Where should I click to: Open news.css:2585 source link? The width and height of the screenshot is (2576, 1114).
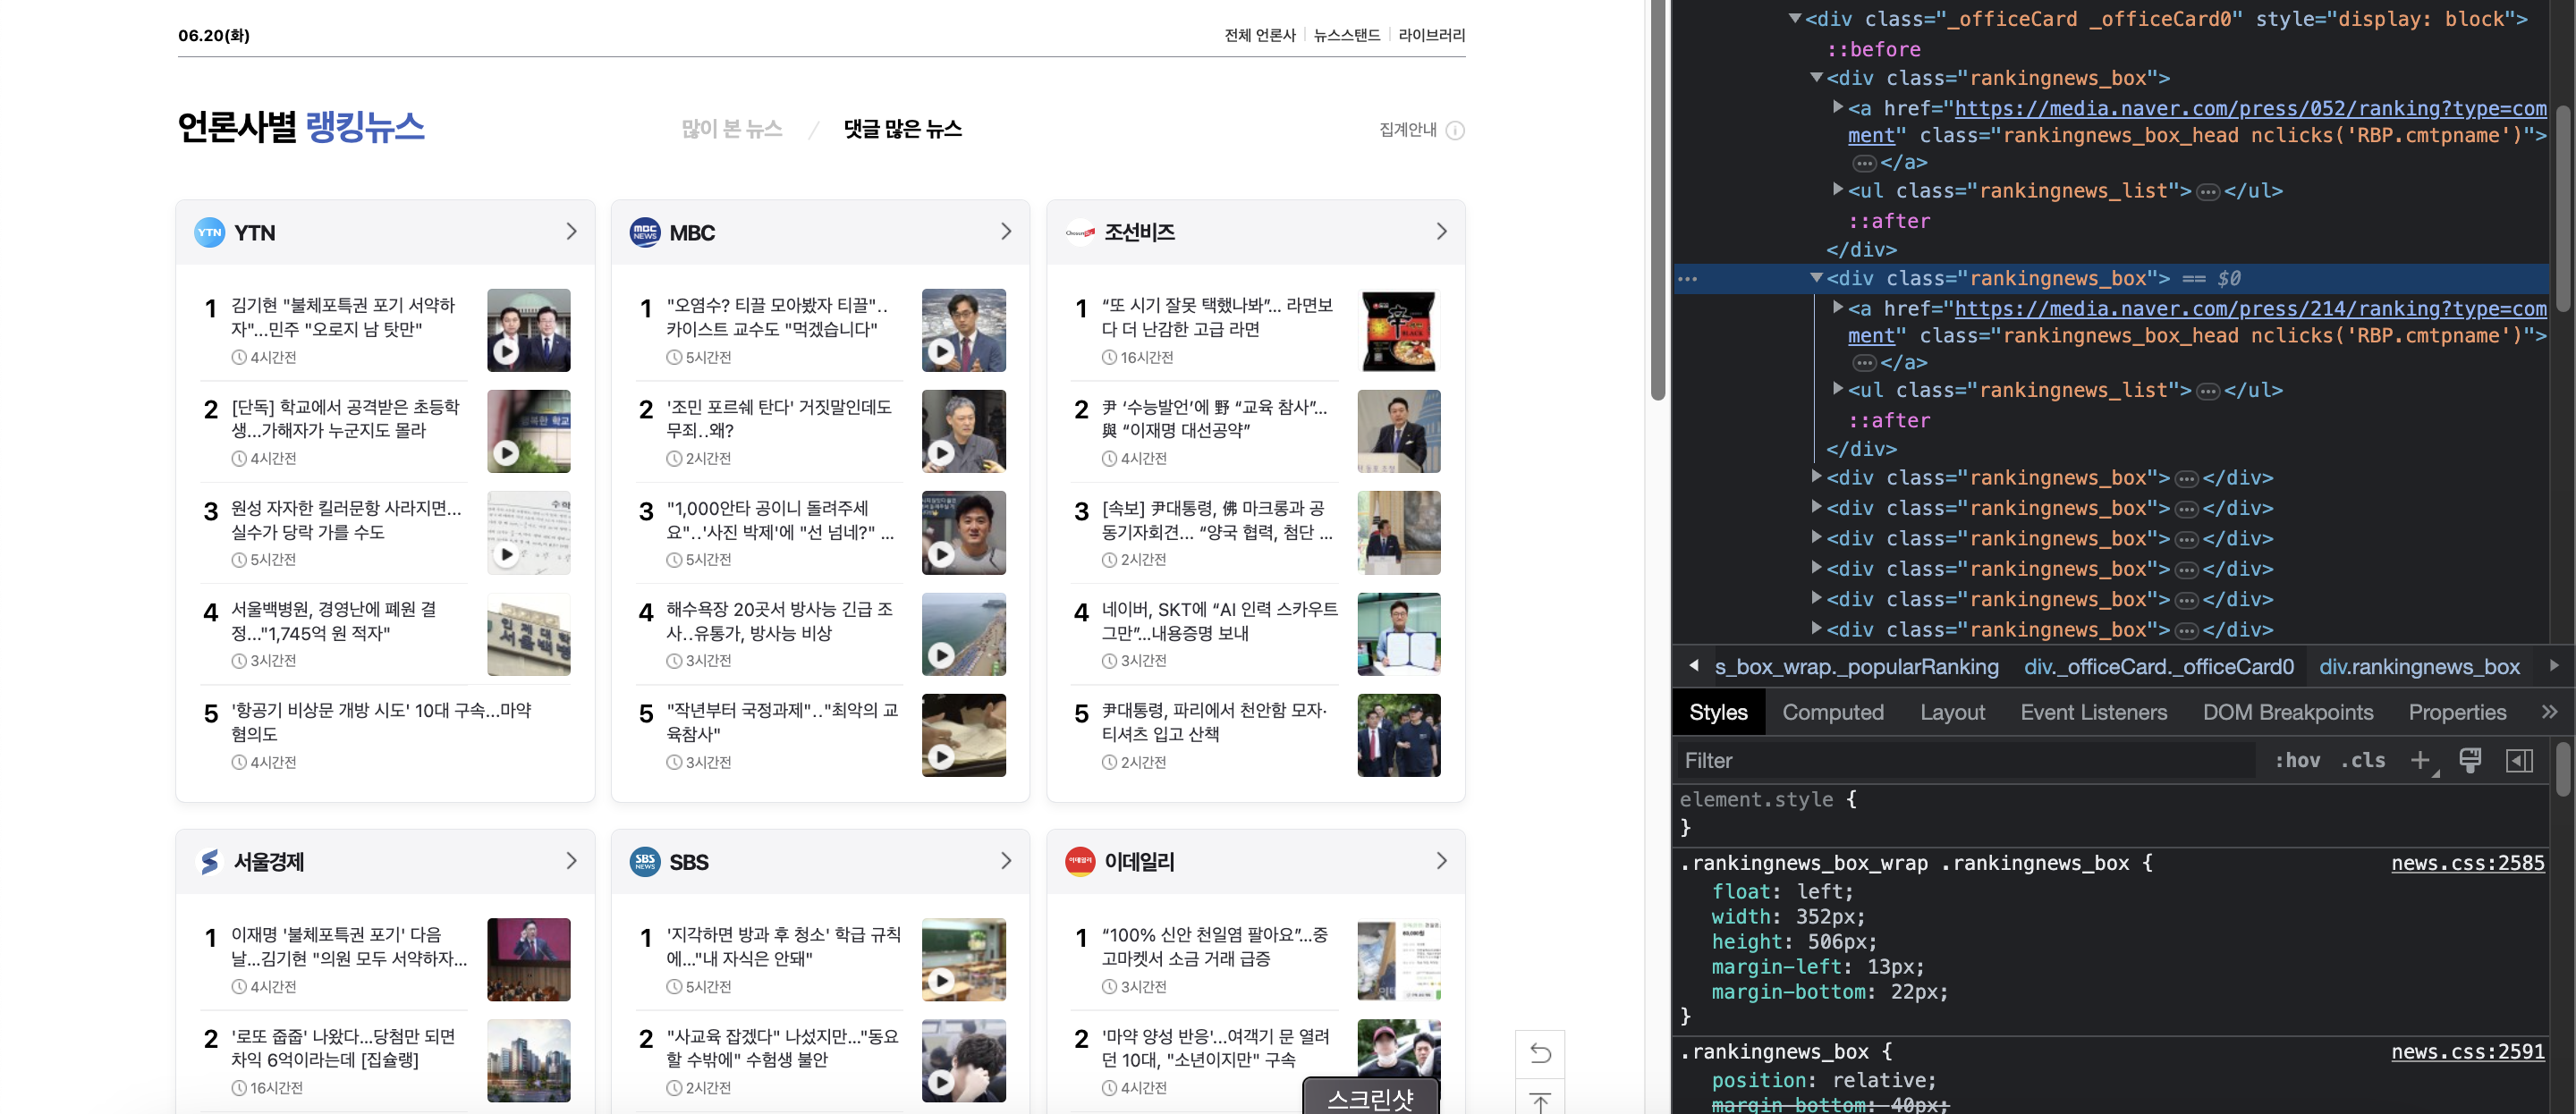2467,863
